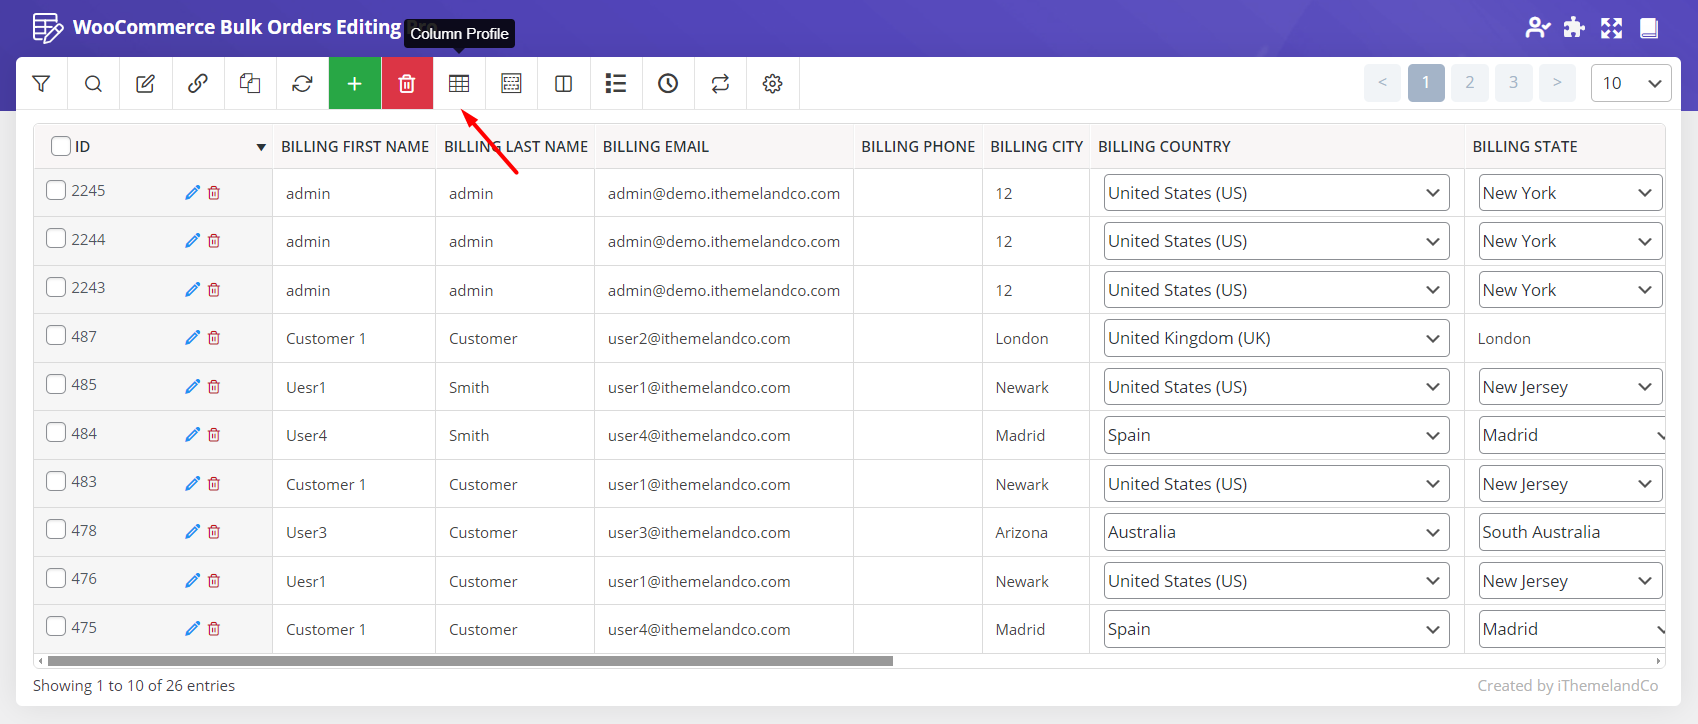Check the box for order 2244
1698x724 pixels.
(x=56, y=238)
